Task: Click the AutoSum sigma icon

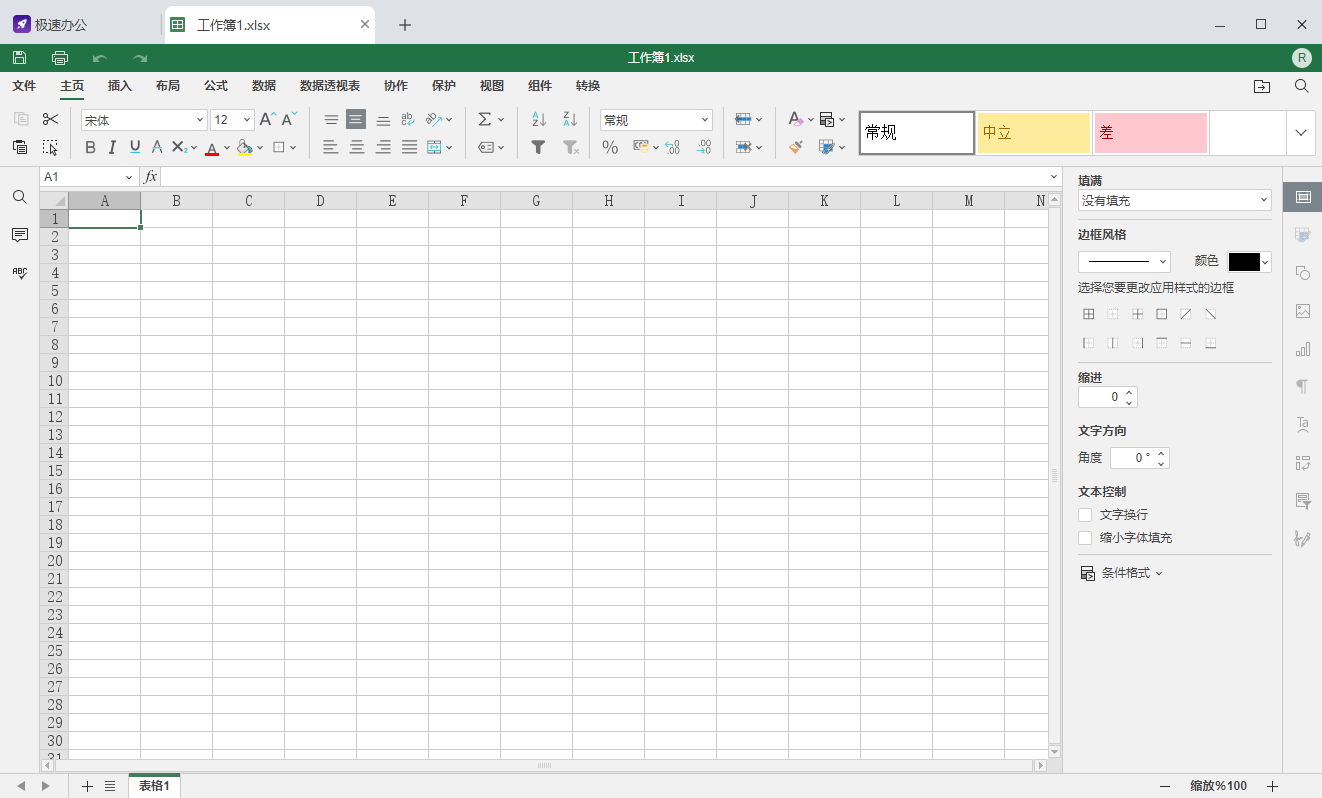Action: [x=485, y=119]
